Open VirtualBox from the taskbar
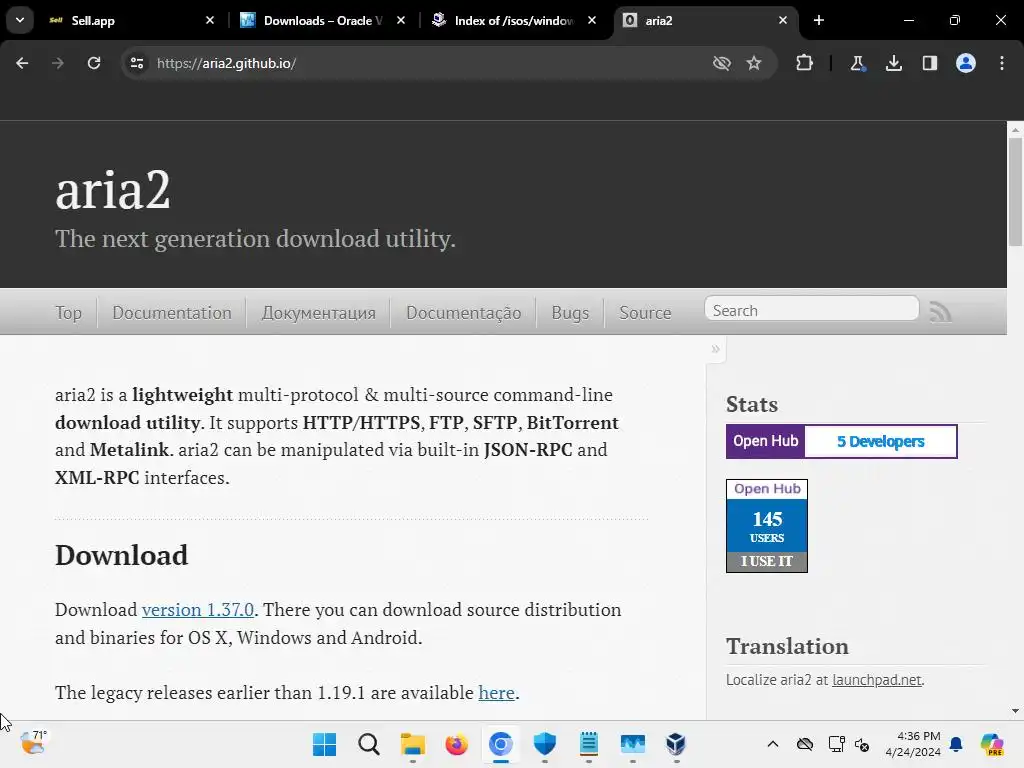The image size is (1024, 768). (x=676, y=744)
